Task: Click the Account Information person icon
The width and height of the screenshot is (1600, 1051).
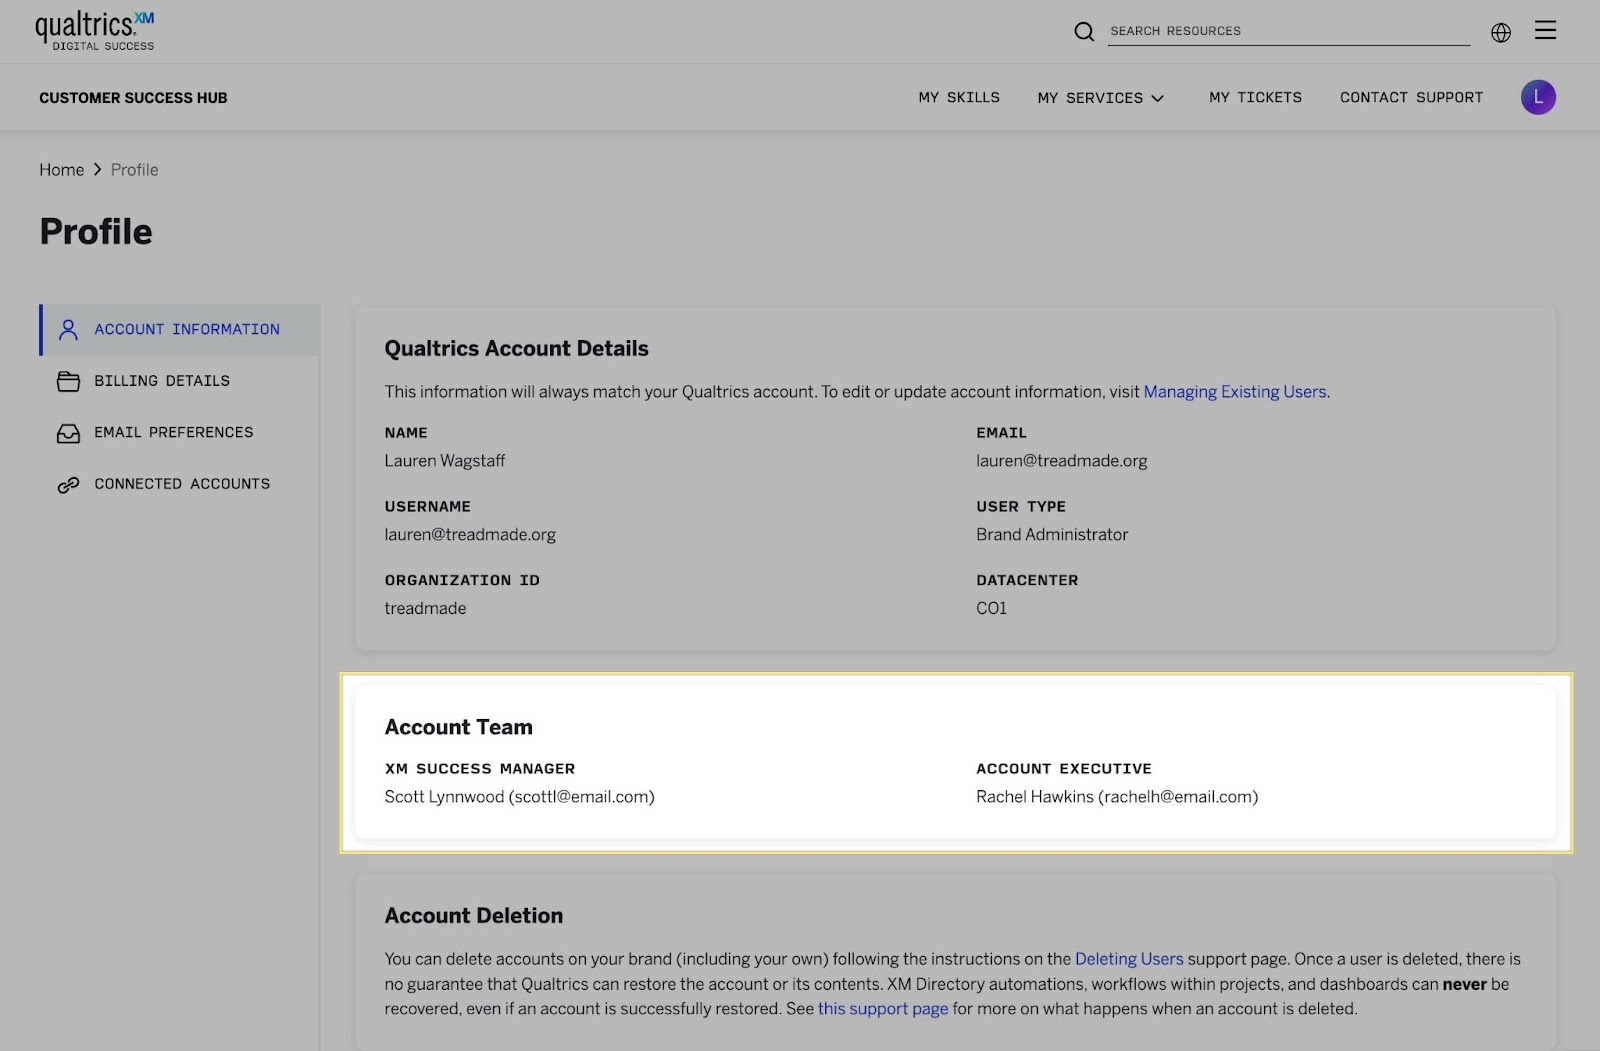Action: [x=68, y=329]
